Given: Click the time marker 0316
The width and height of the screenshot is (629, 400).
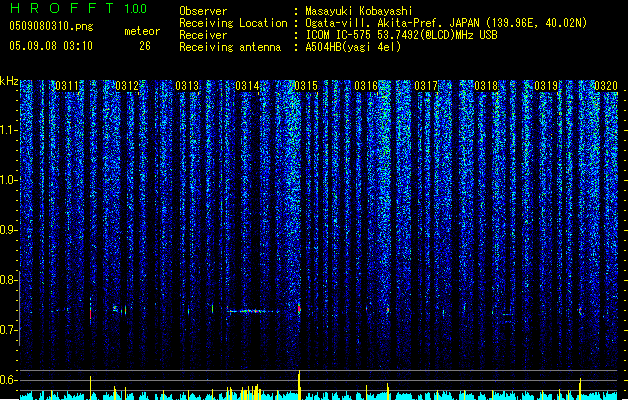Looking at the screenshot, I should pyautogui.click(x=366, y=86).
